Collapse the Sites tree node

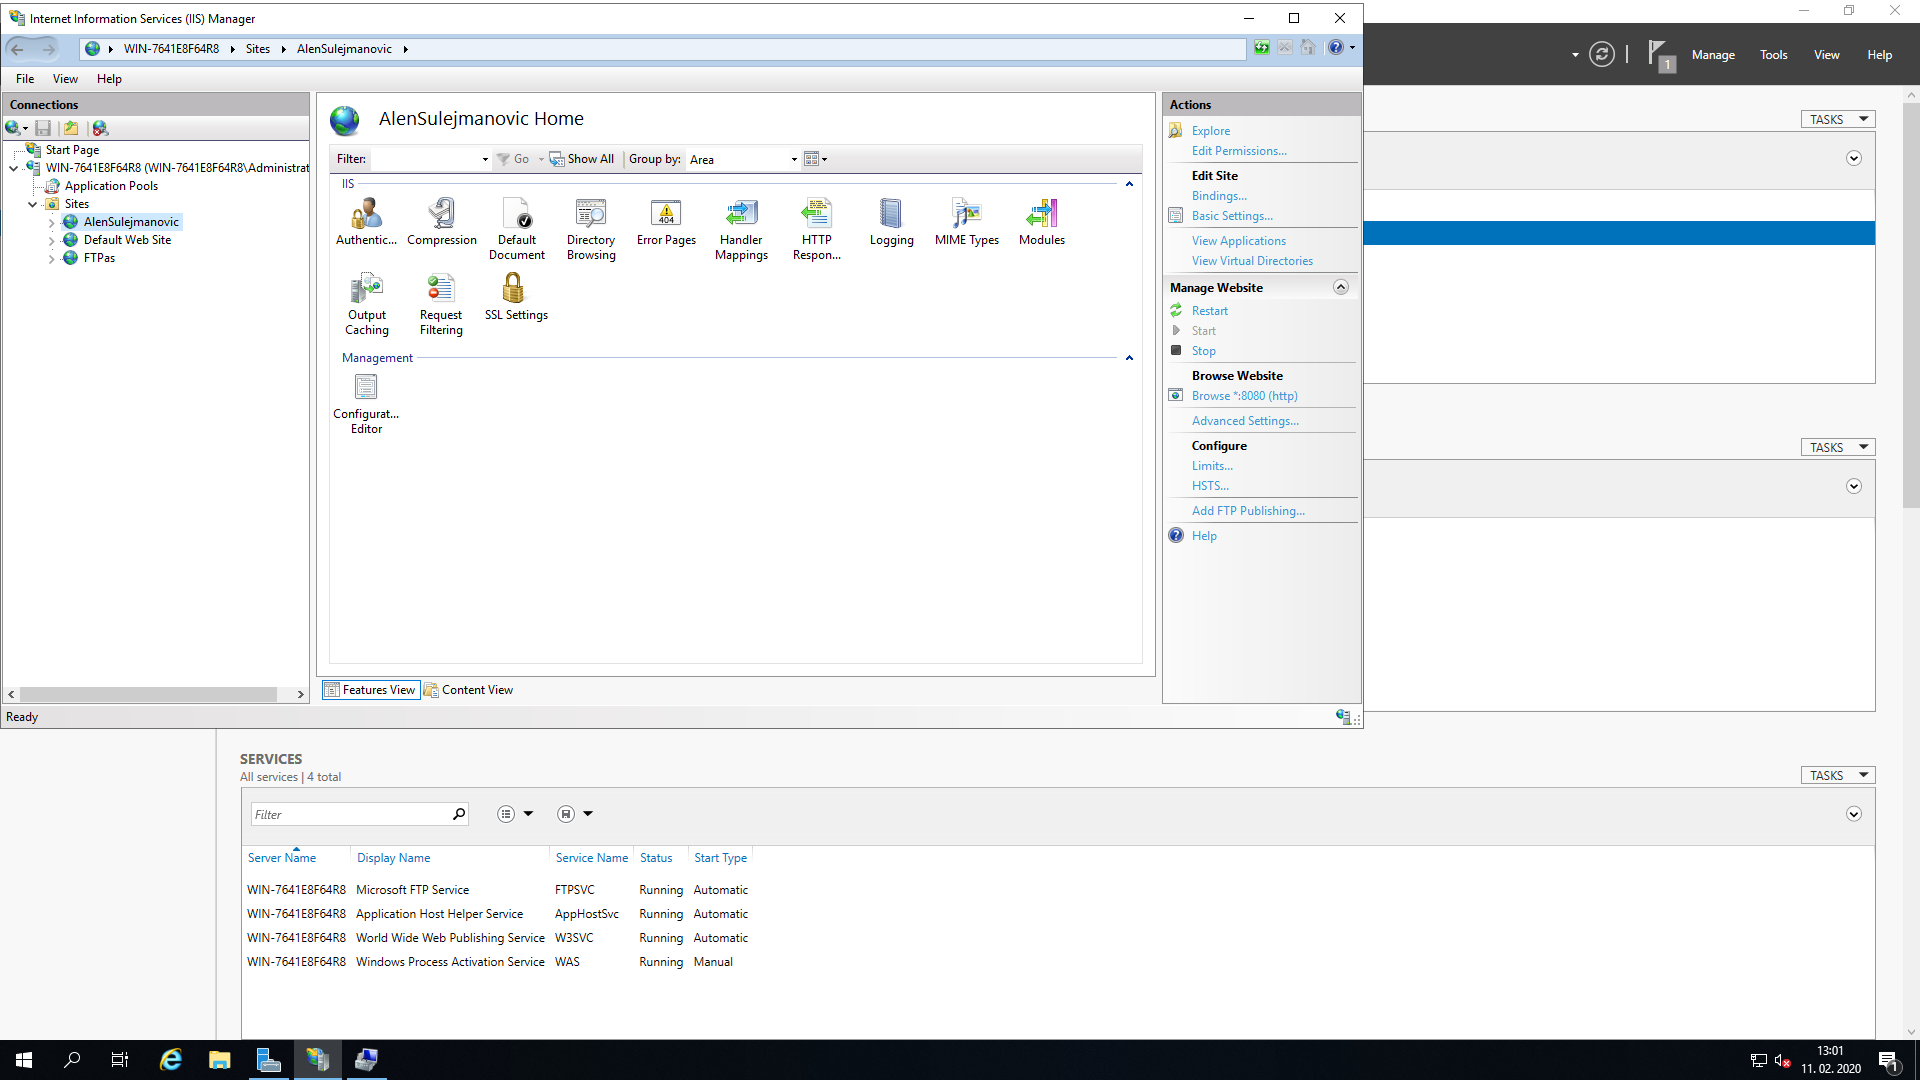[33, 204]
